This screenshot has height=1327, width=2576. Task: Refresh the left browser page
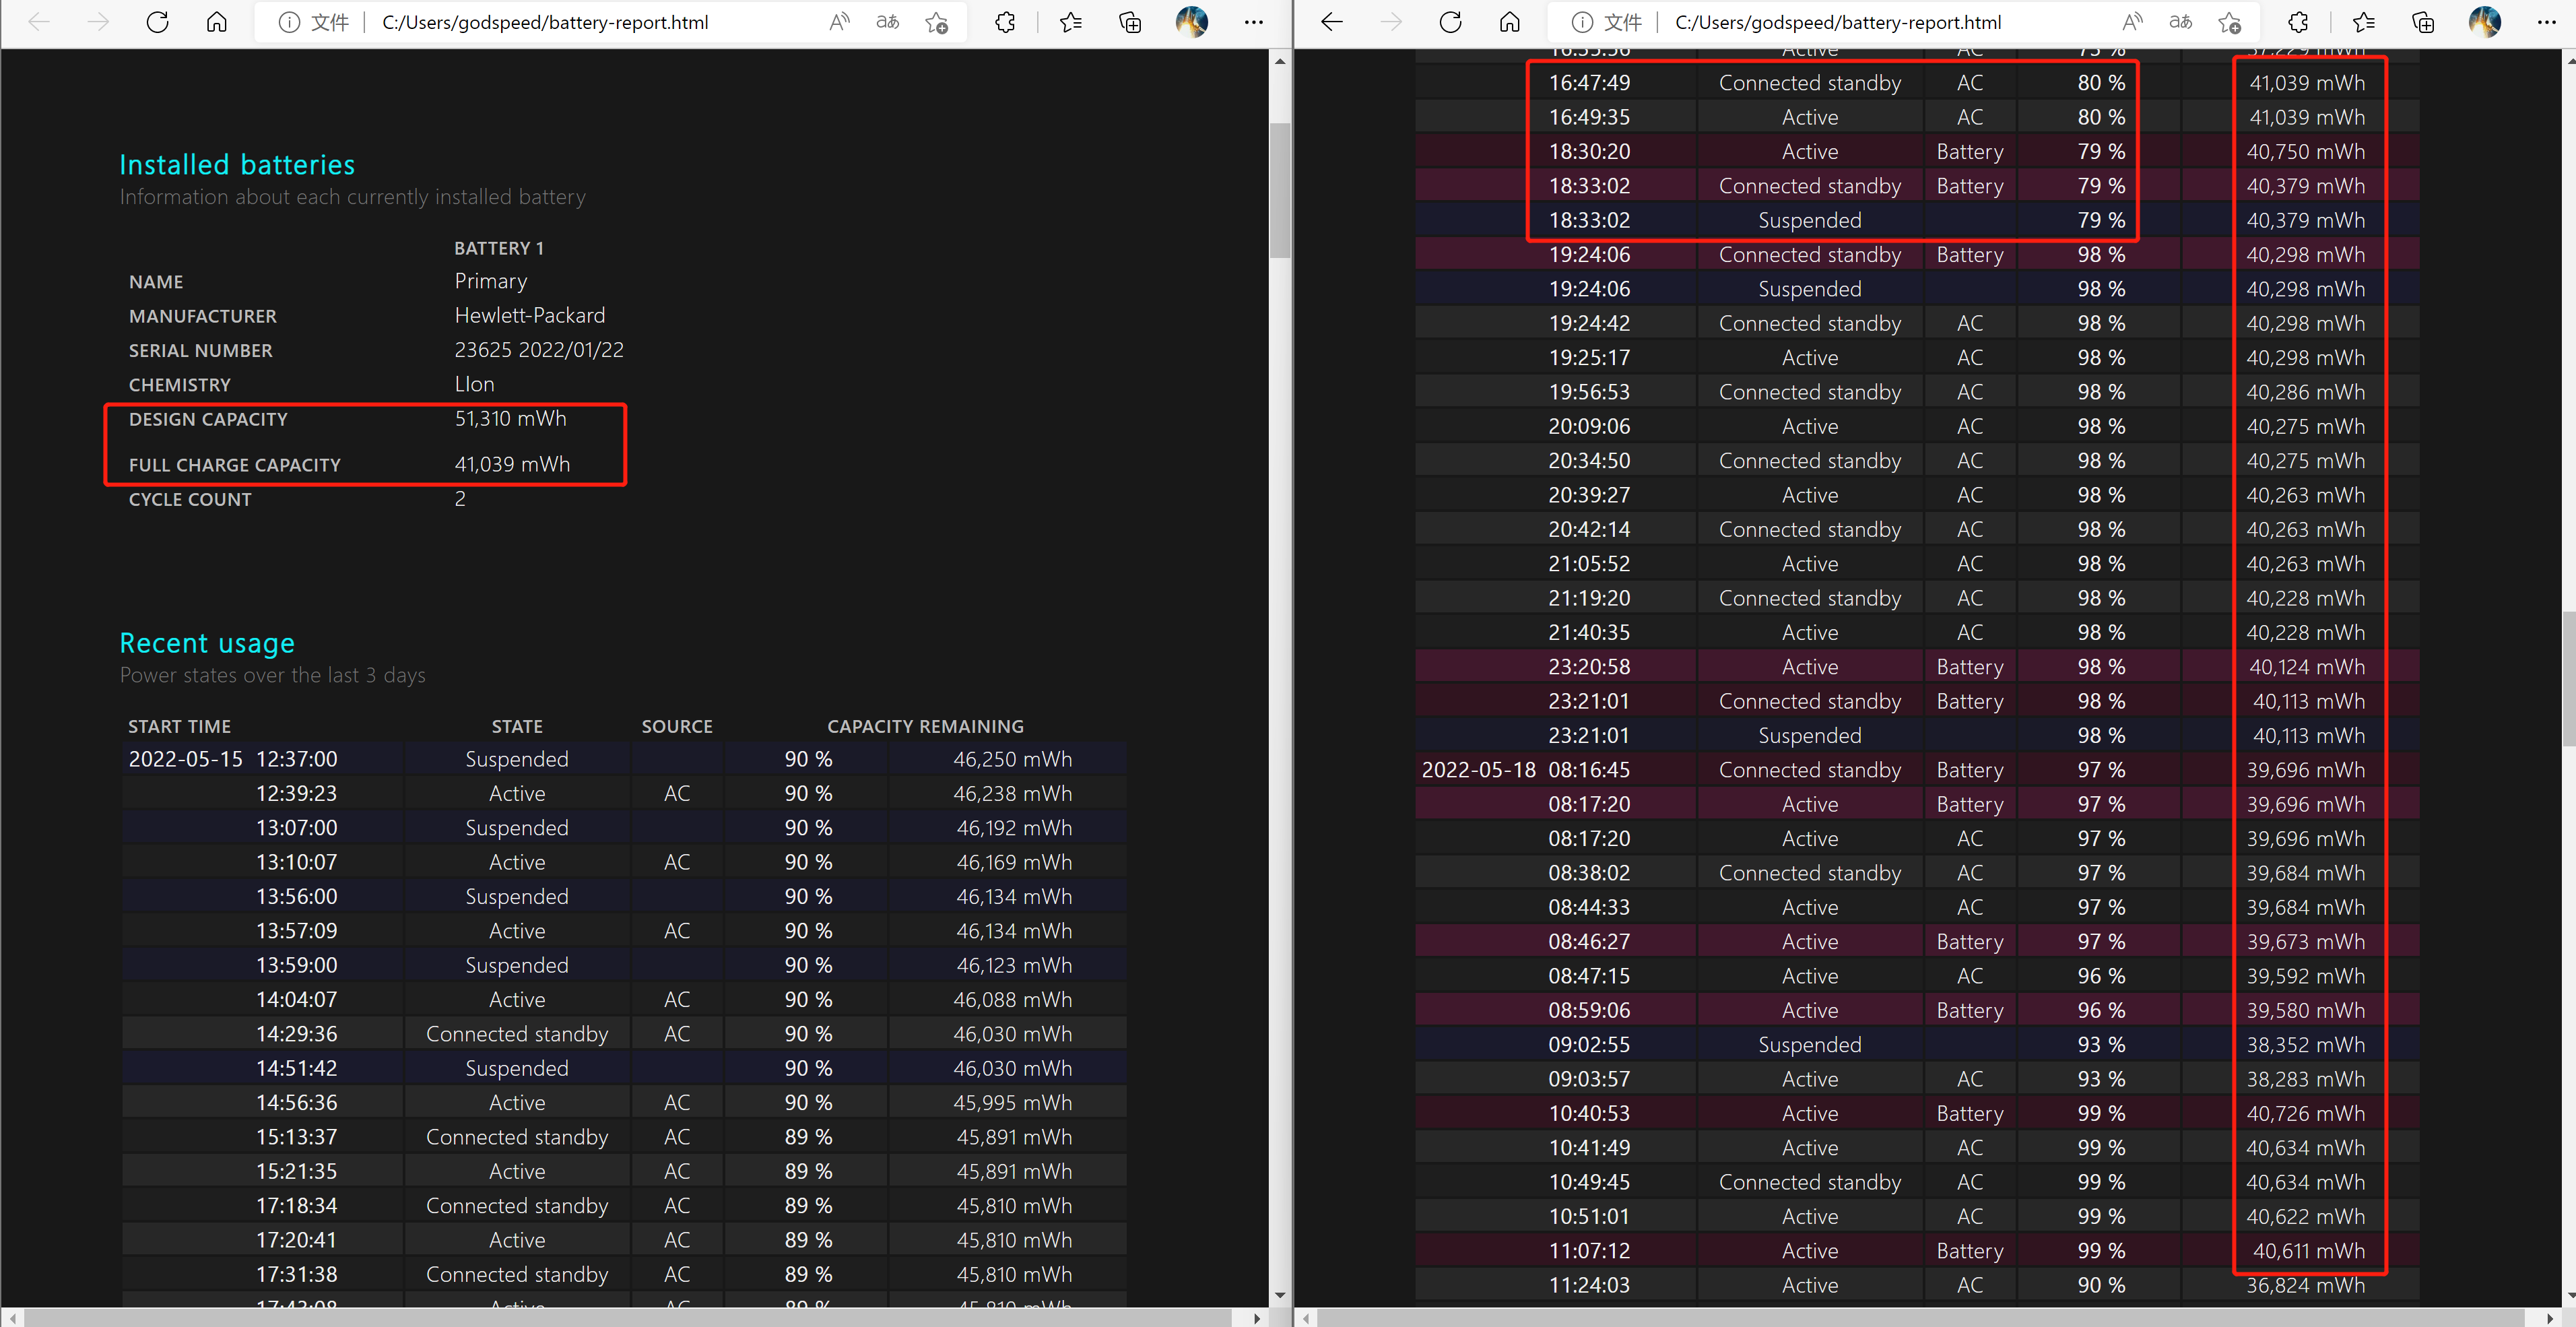[157, 22]
